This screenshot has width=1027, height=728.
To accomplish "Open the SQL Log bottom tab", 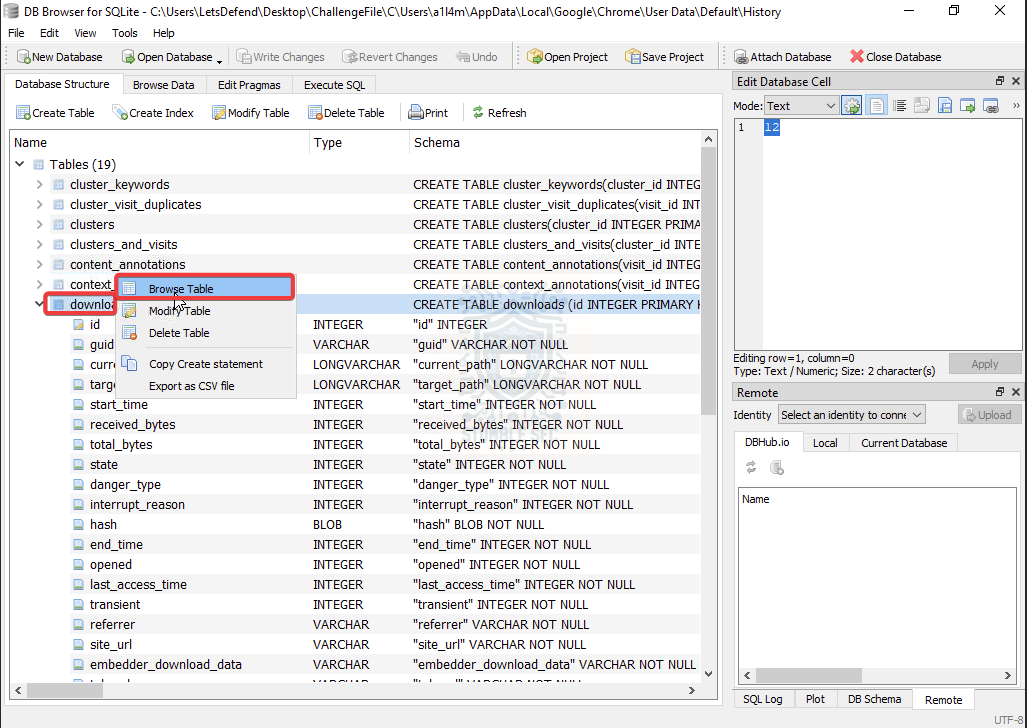I will [762, 699].
